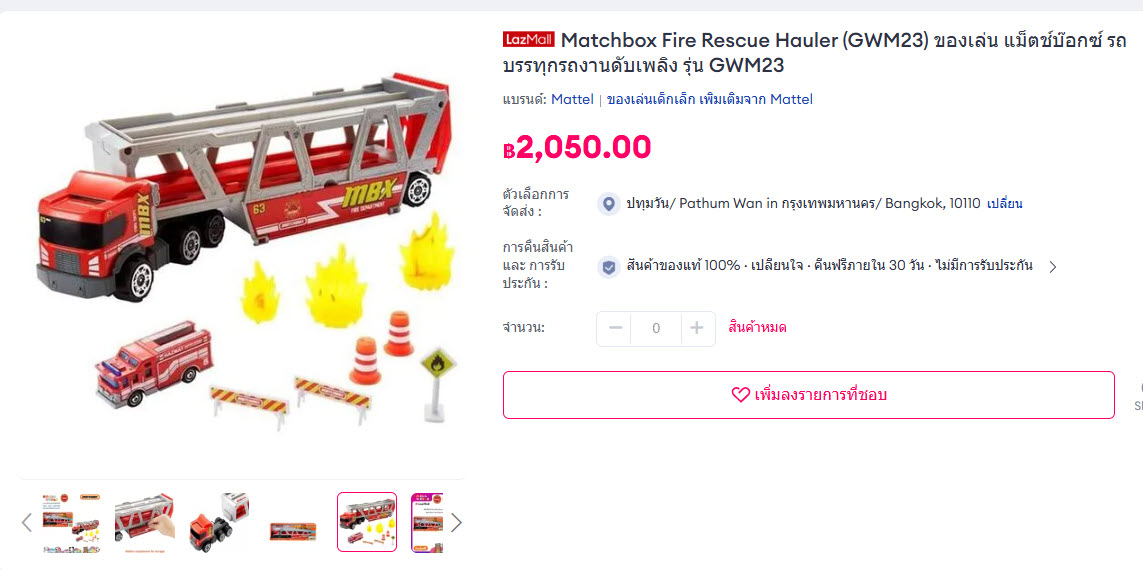Show next thumbnails with right arrow
Image resolution: width=1143 pixels, height=570 pixels.
[x=456, y=523]
